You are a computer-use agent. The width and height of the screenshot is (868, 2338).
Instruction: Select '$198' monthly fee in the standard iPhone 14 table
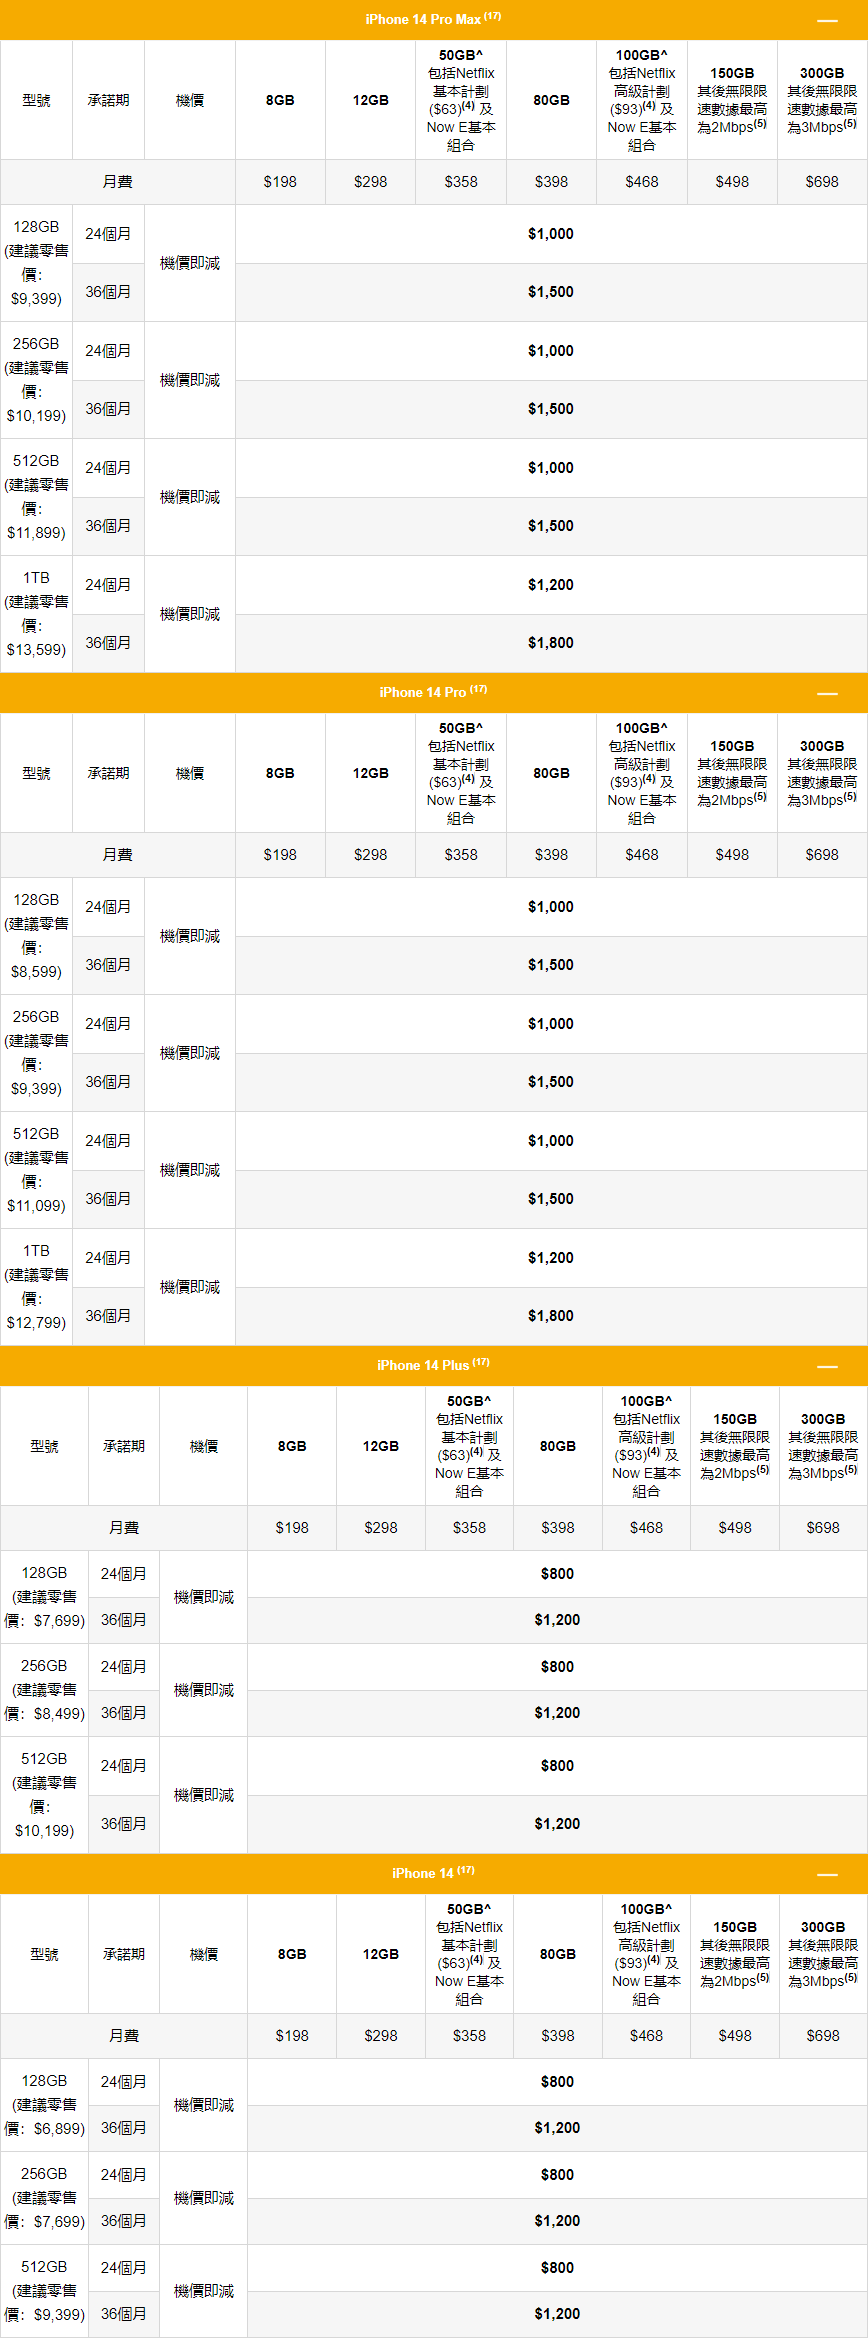292,2036
